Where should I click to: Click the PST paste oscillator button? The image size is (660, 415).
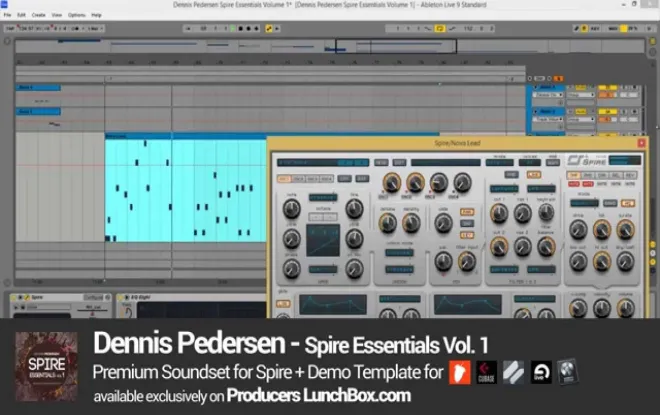[362, 179]
